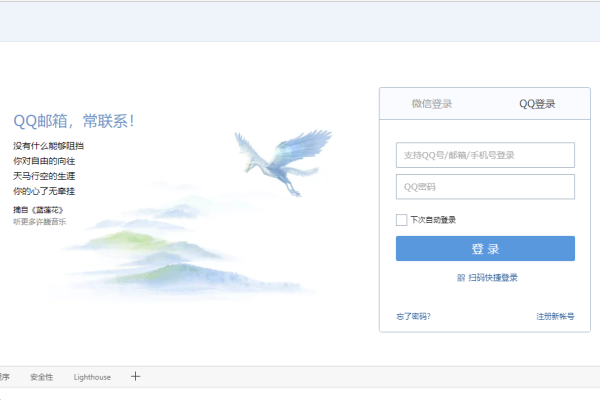This screenshot has width=600, height=400.
Task: Click the plus icon to add DevTools tab
Action: [x=135, y=377]
